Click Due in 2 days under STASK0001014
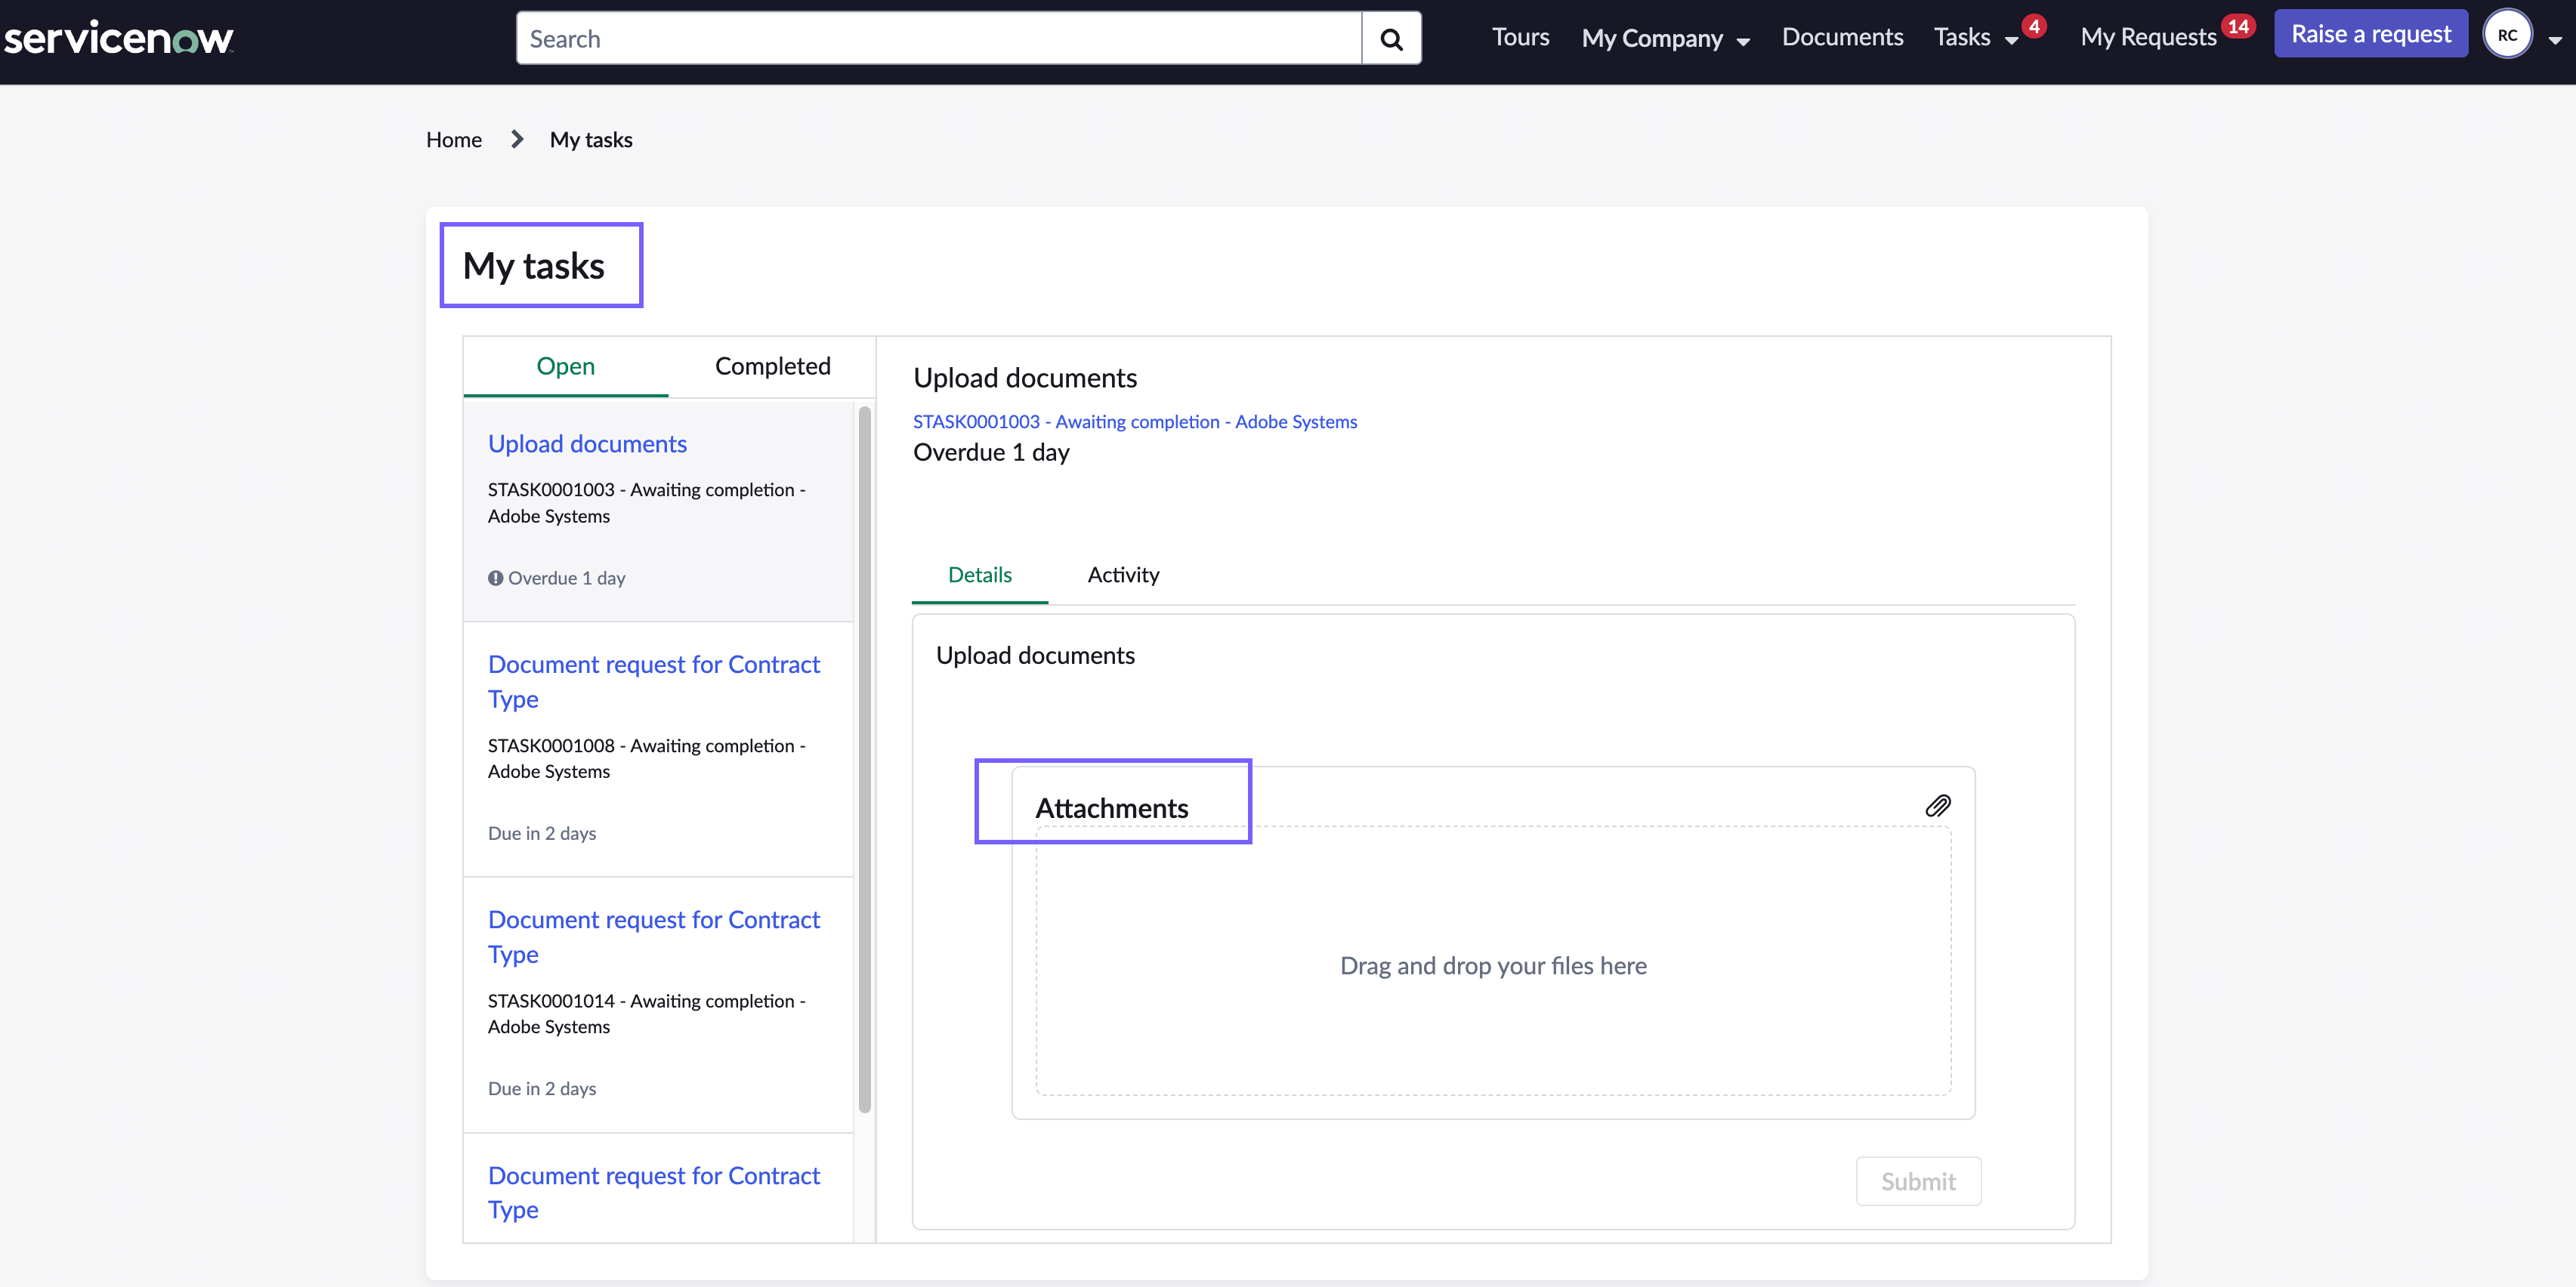 [542, 1088]
